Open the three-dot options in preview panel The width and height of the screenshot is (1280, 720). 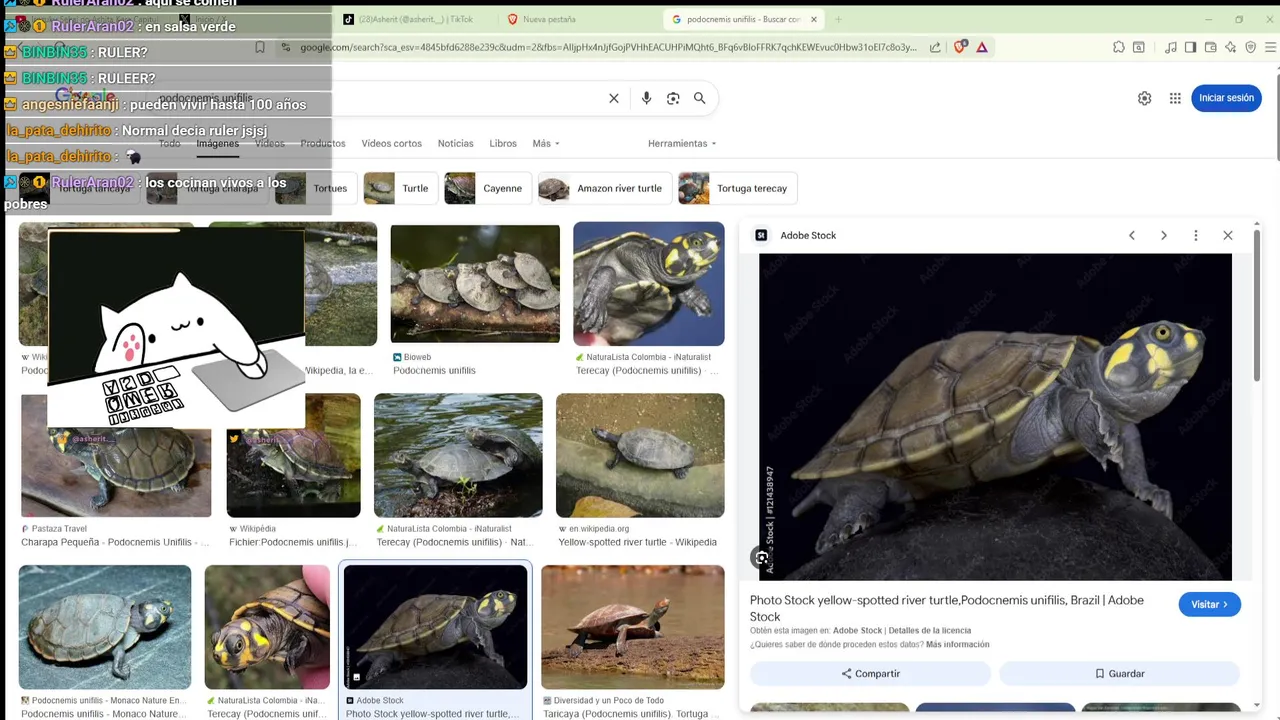(x=1196, y=235)
